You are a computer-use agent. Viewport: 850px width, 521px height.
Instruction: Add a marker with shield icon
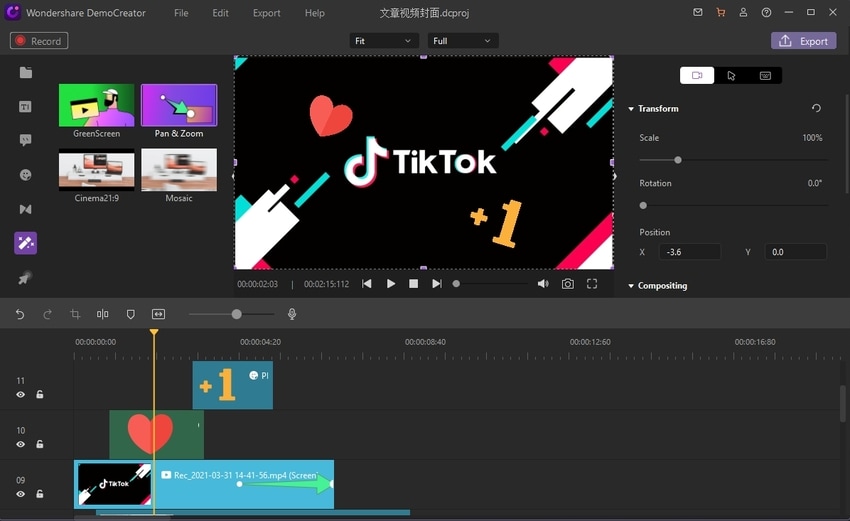[131, 314]
